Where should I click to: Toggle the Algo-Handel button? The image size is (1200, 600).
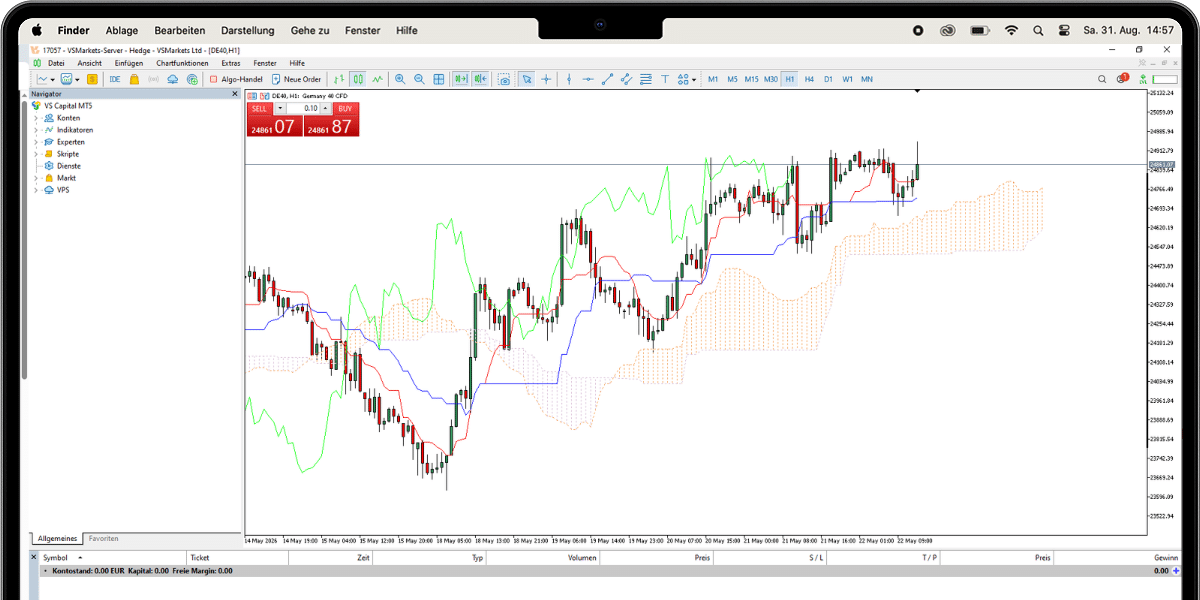click(x=235, y=79)
